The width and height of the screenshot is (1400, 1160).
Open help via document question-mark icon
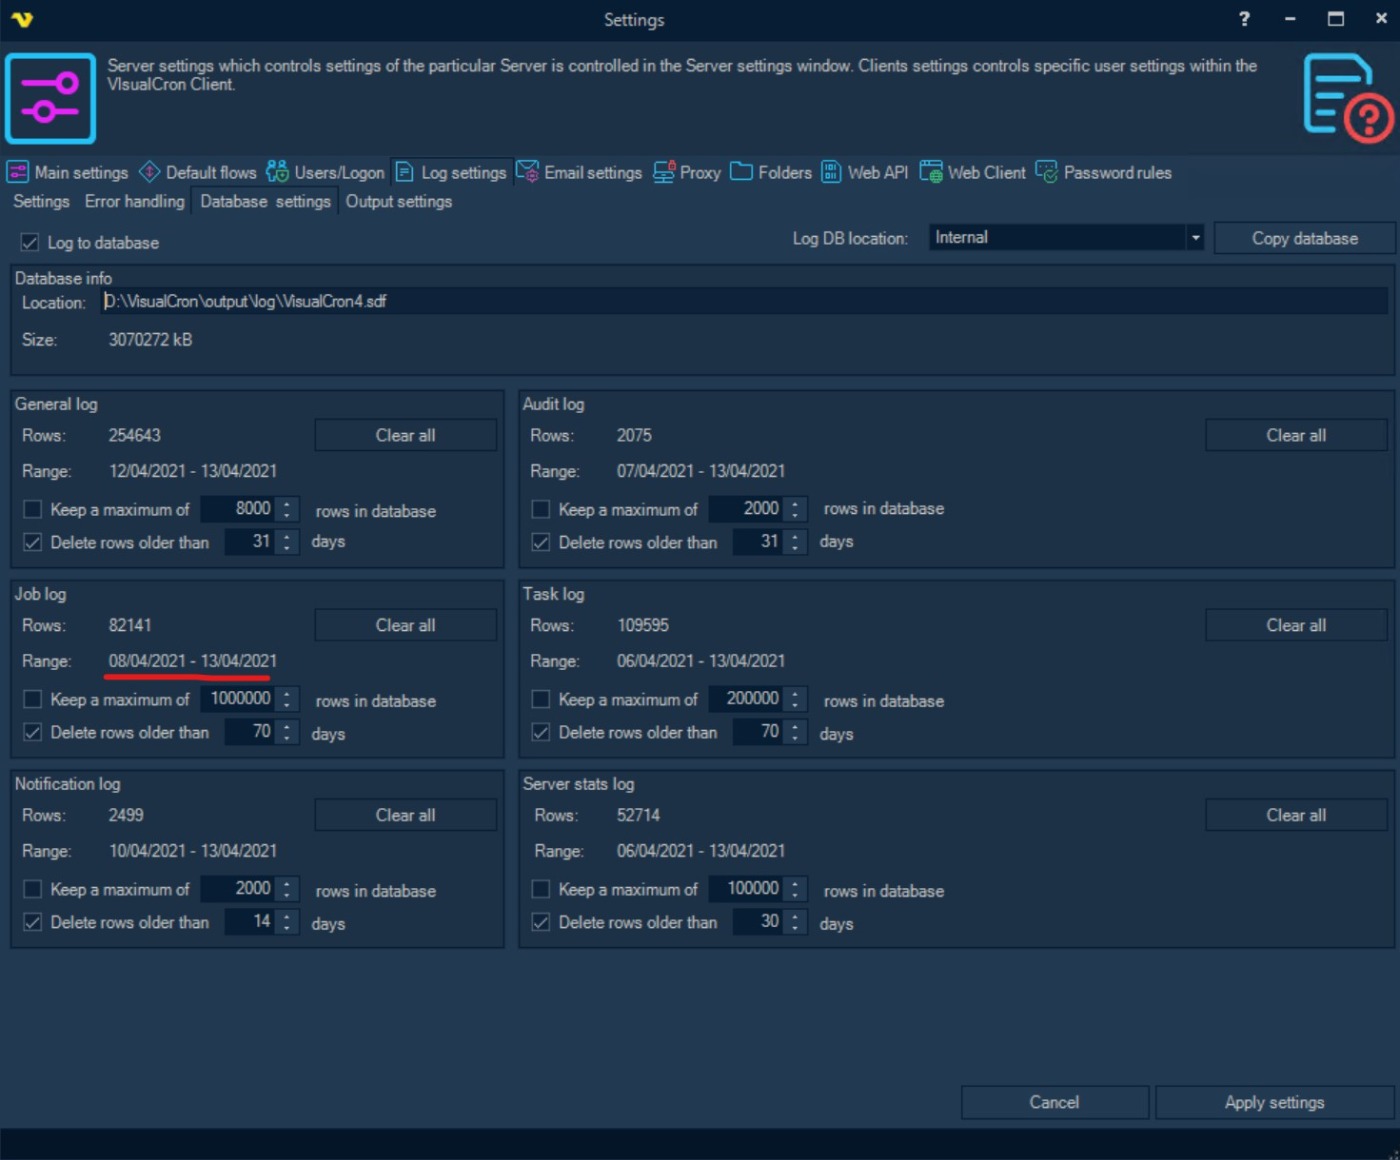pos(1347,98)
